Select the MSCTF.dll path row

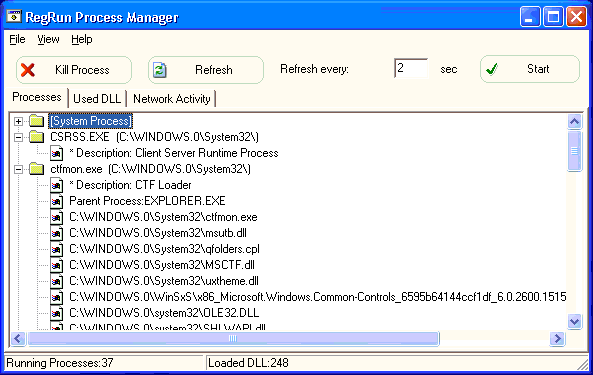pos(162,265)
